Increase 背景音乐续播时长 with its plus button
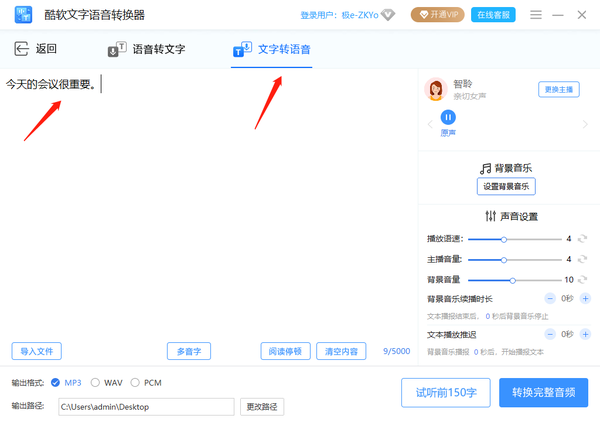This screenshot has height=422, width=600. 585,298
